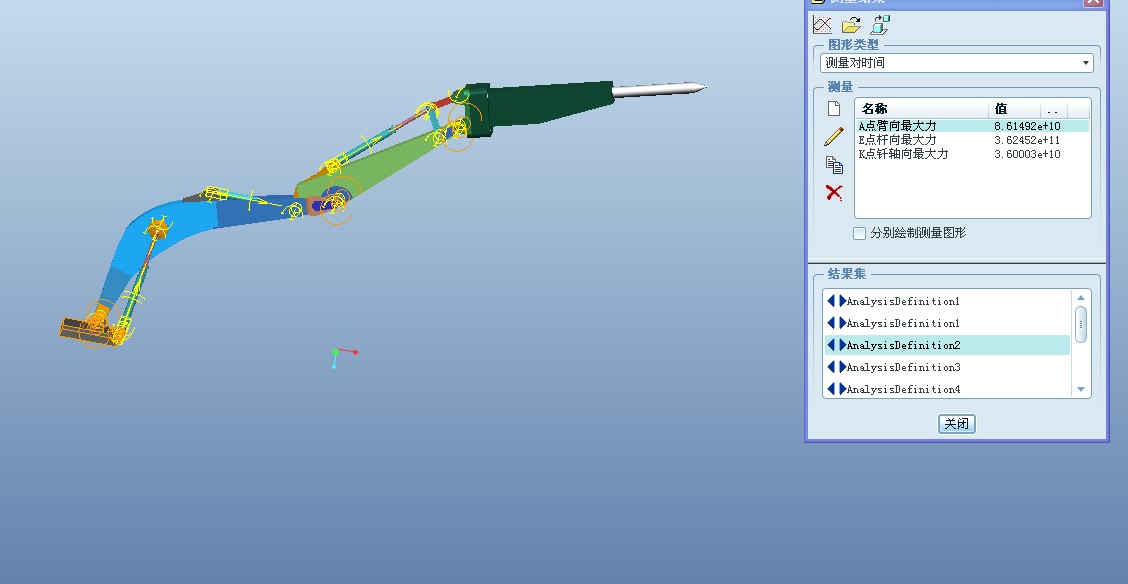Click the 值 column header
Viewport: 1128px width, 584px height.
coord(1014,109)
